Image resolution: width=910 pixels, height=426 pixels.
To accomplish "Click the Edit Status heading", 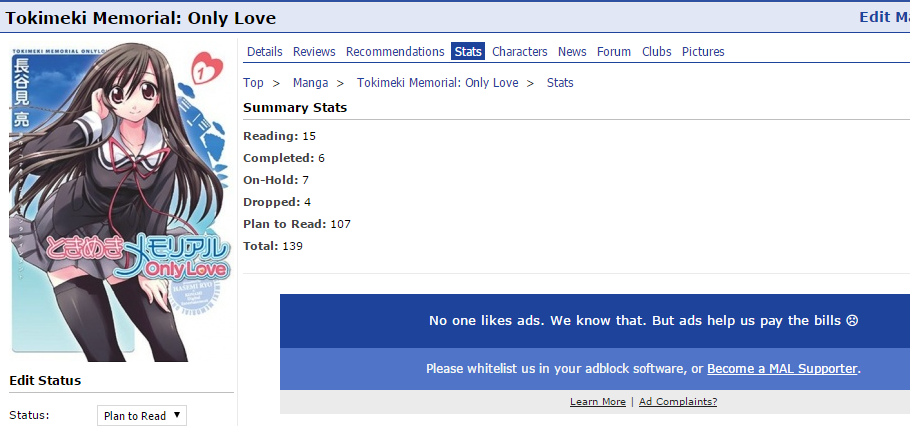I will [x=45, y=381].
